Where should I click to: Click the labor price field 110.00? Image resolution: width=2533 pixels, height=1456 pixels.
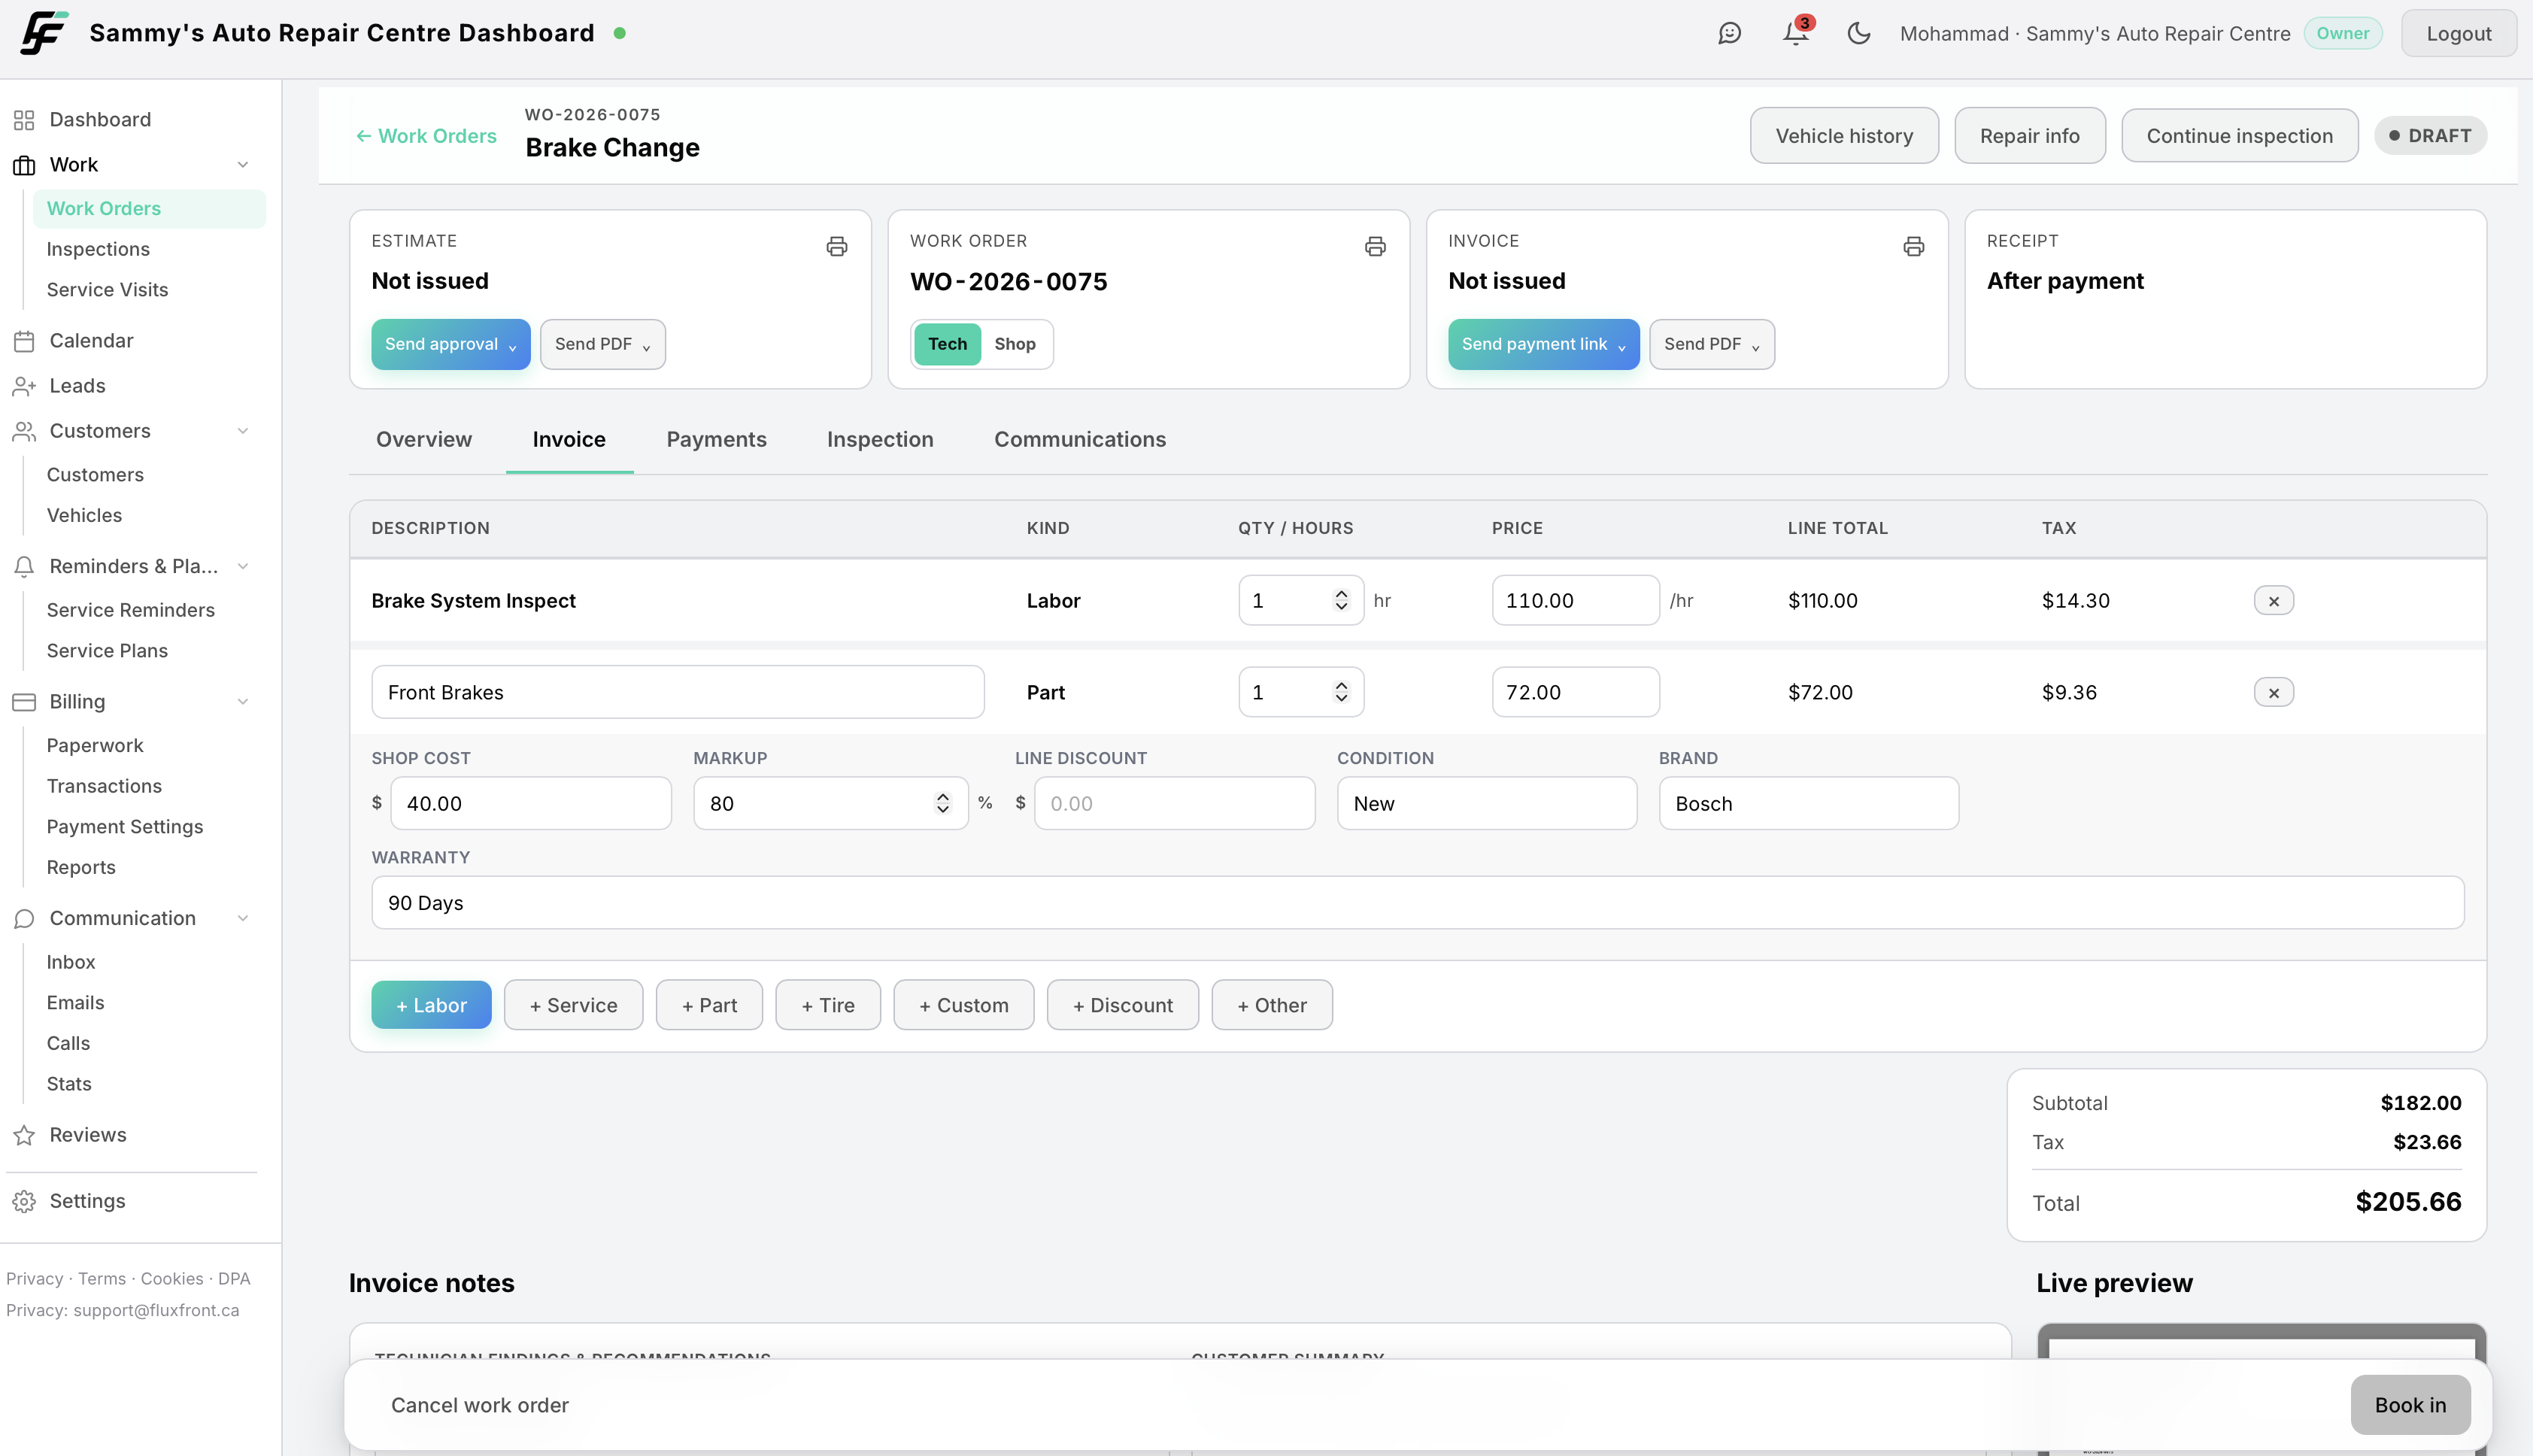[x=1576, y=600]
